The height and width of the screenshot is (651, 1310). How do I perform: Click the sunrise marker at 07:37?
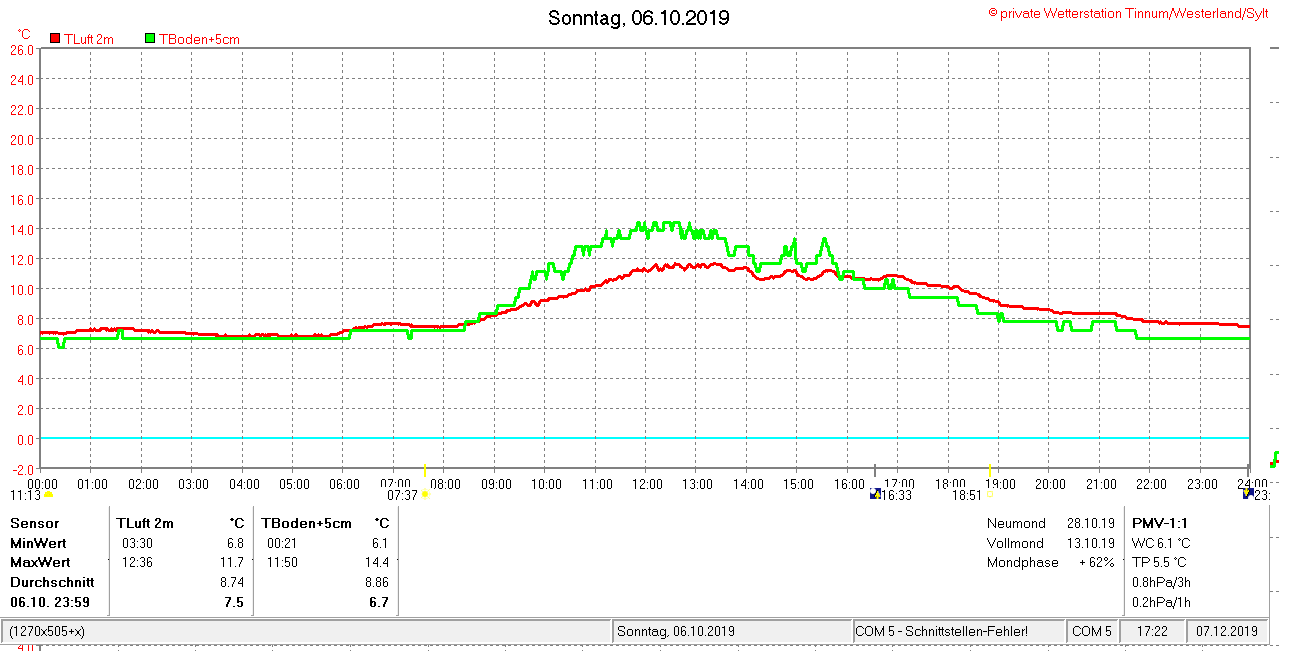pos(425,494)
